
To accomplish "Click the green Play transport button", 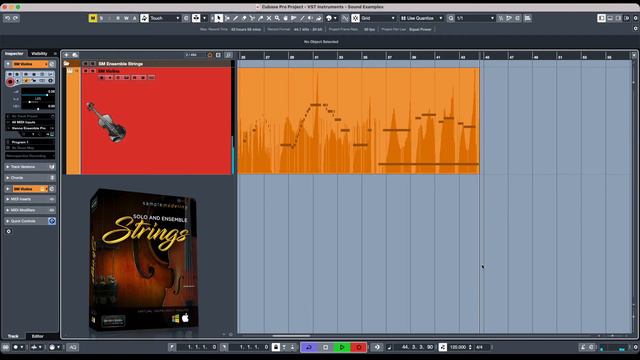I will tap(342, 347).
